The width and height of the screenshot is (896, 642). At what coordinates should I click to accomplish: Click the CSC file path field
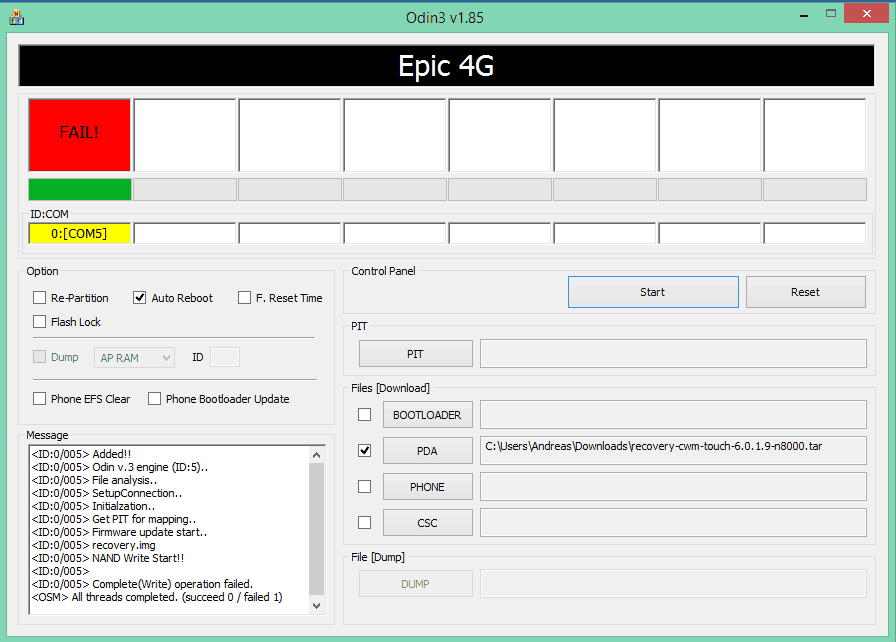[x=673, y=523]
